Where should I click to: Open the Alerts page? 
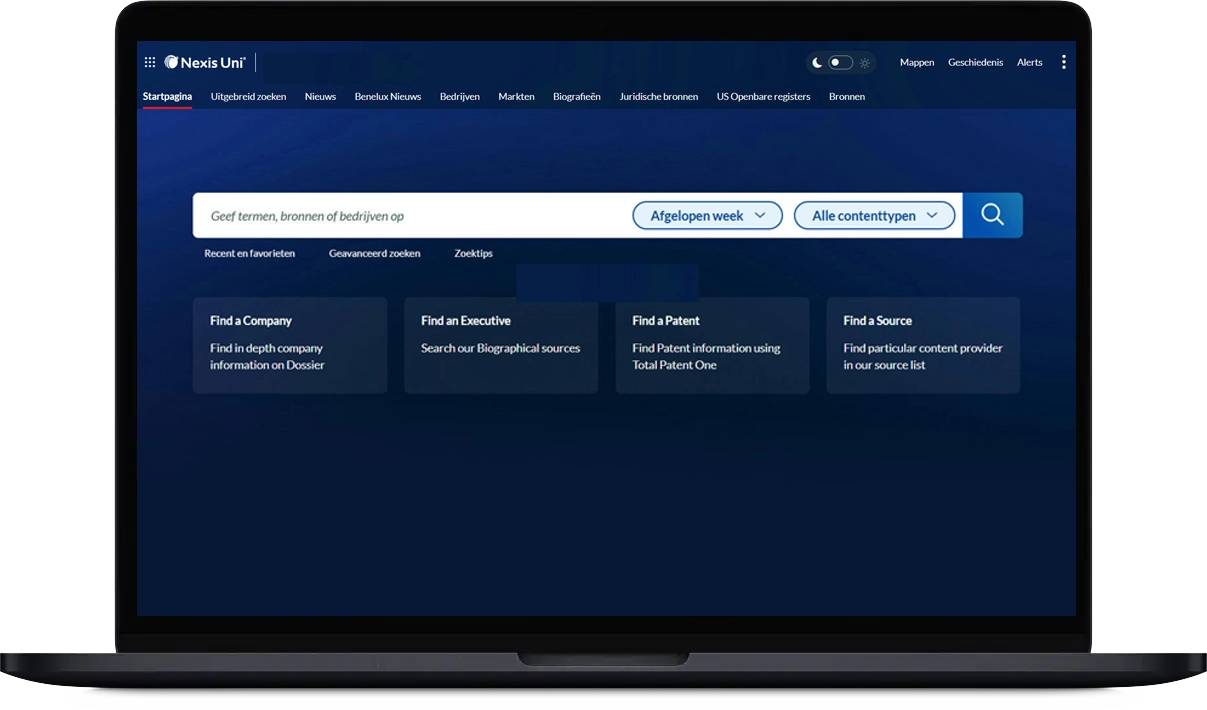coord(1029,63)
